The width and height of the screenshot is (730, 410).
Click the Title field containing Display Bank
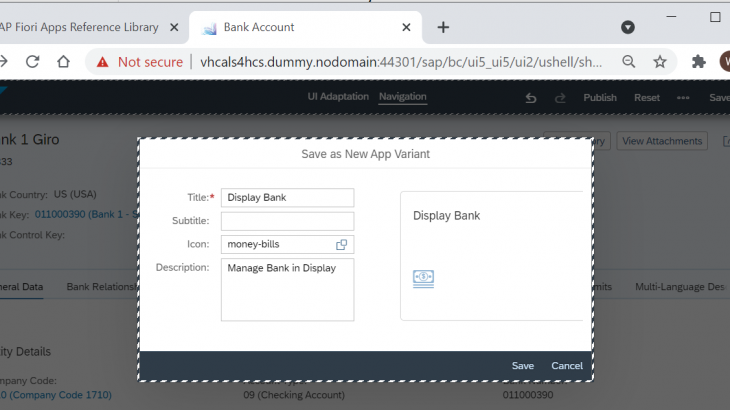pyautogui.click(x=287, y=197)
